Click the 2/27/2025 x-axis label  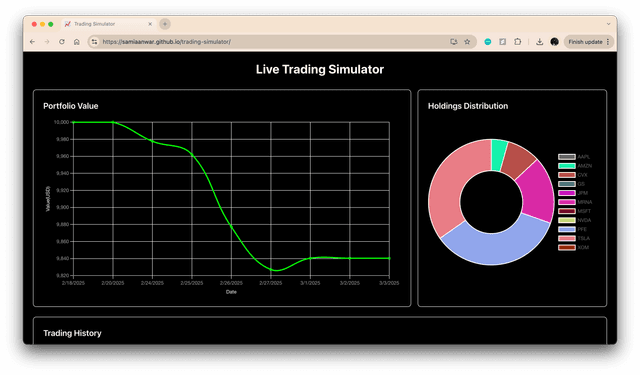(x=271, y=283)
